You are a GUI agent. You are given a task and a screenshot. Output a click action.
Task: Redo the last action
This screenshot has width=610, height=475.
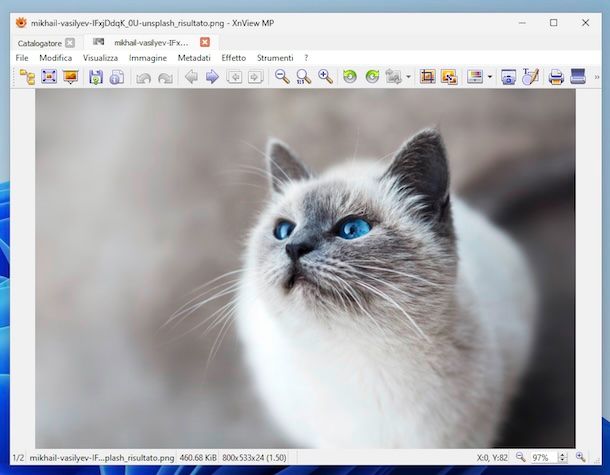(x=165, y=77)
